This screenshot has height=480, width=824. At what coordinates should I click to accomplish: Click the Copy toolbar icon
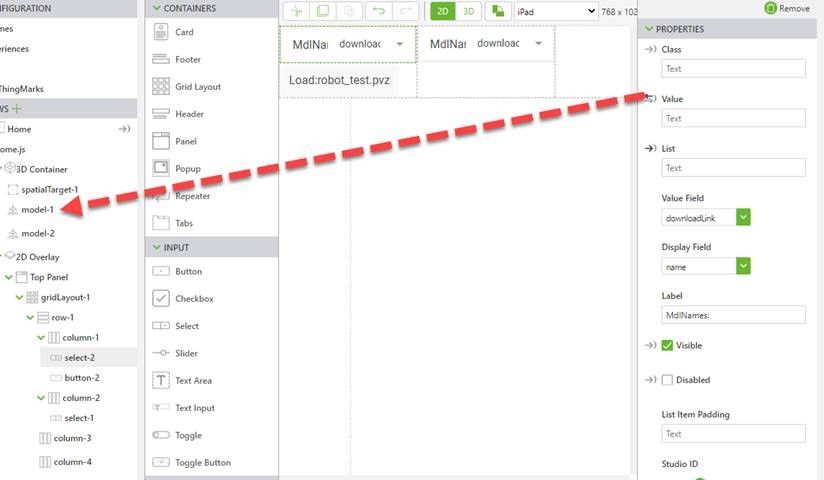coord(323,11)
